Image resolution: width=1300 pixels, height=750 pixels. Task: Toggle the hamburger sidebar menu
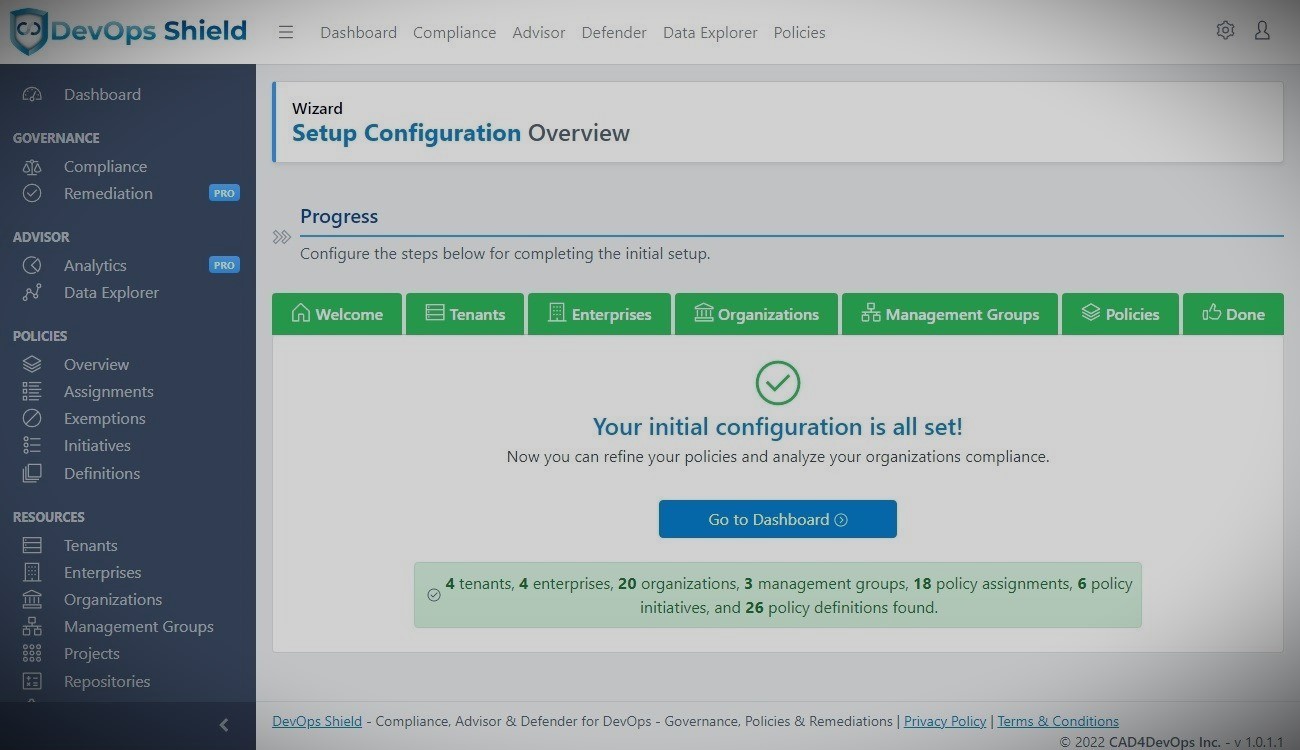(286, 32)
